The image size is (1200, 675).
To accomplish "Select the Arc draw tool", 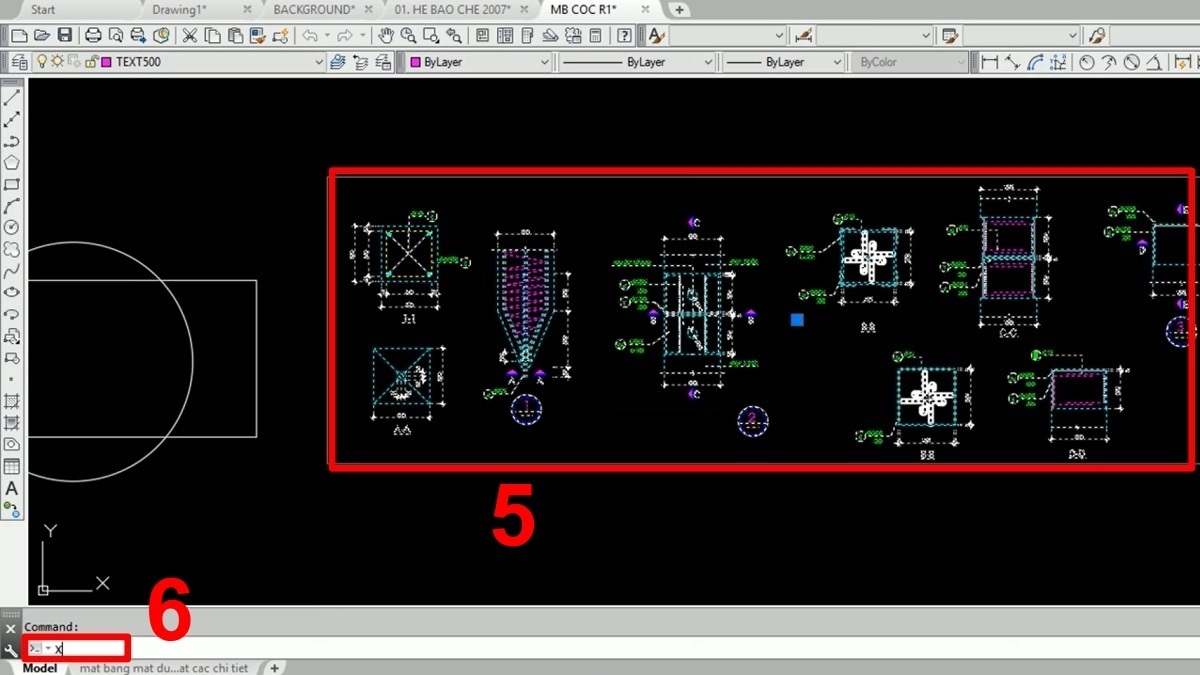I will pos(12,206).
